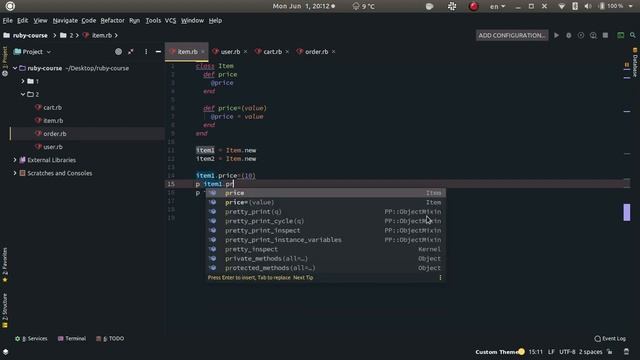The image size is (640, 360).
Task: Open the en keyboard layout menu
Action: [497, 7]
